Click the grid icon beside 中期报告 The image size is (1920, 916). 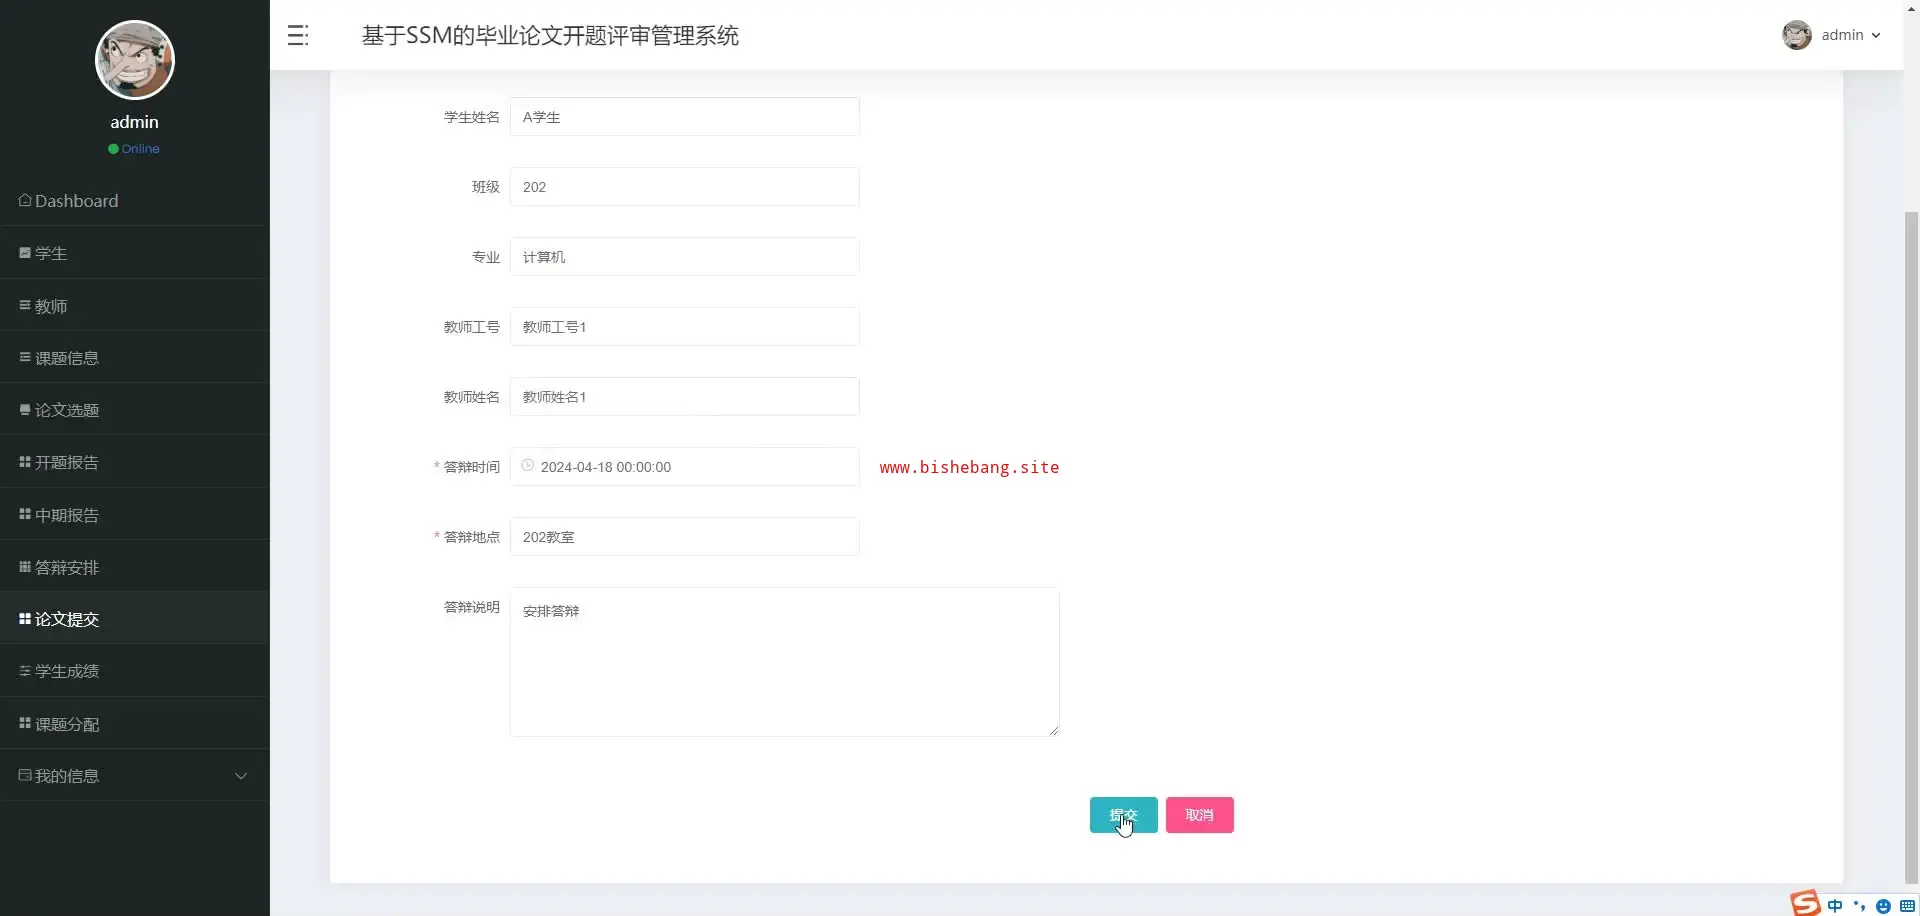click(x=25, y=514)
